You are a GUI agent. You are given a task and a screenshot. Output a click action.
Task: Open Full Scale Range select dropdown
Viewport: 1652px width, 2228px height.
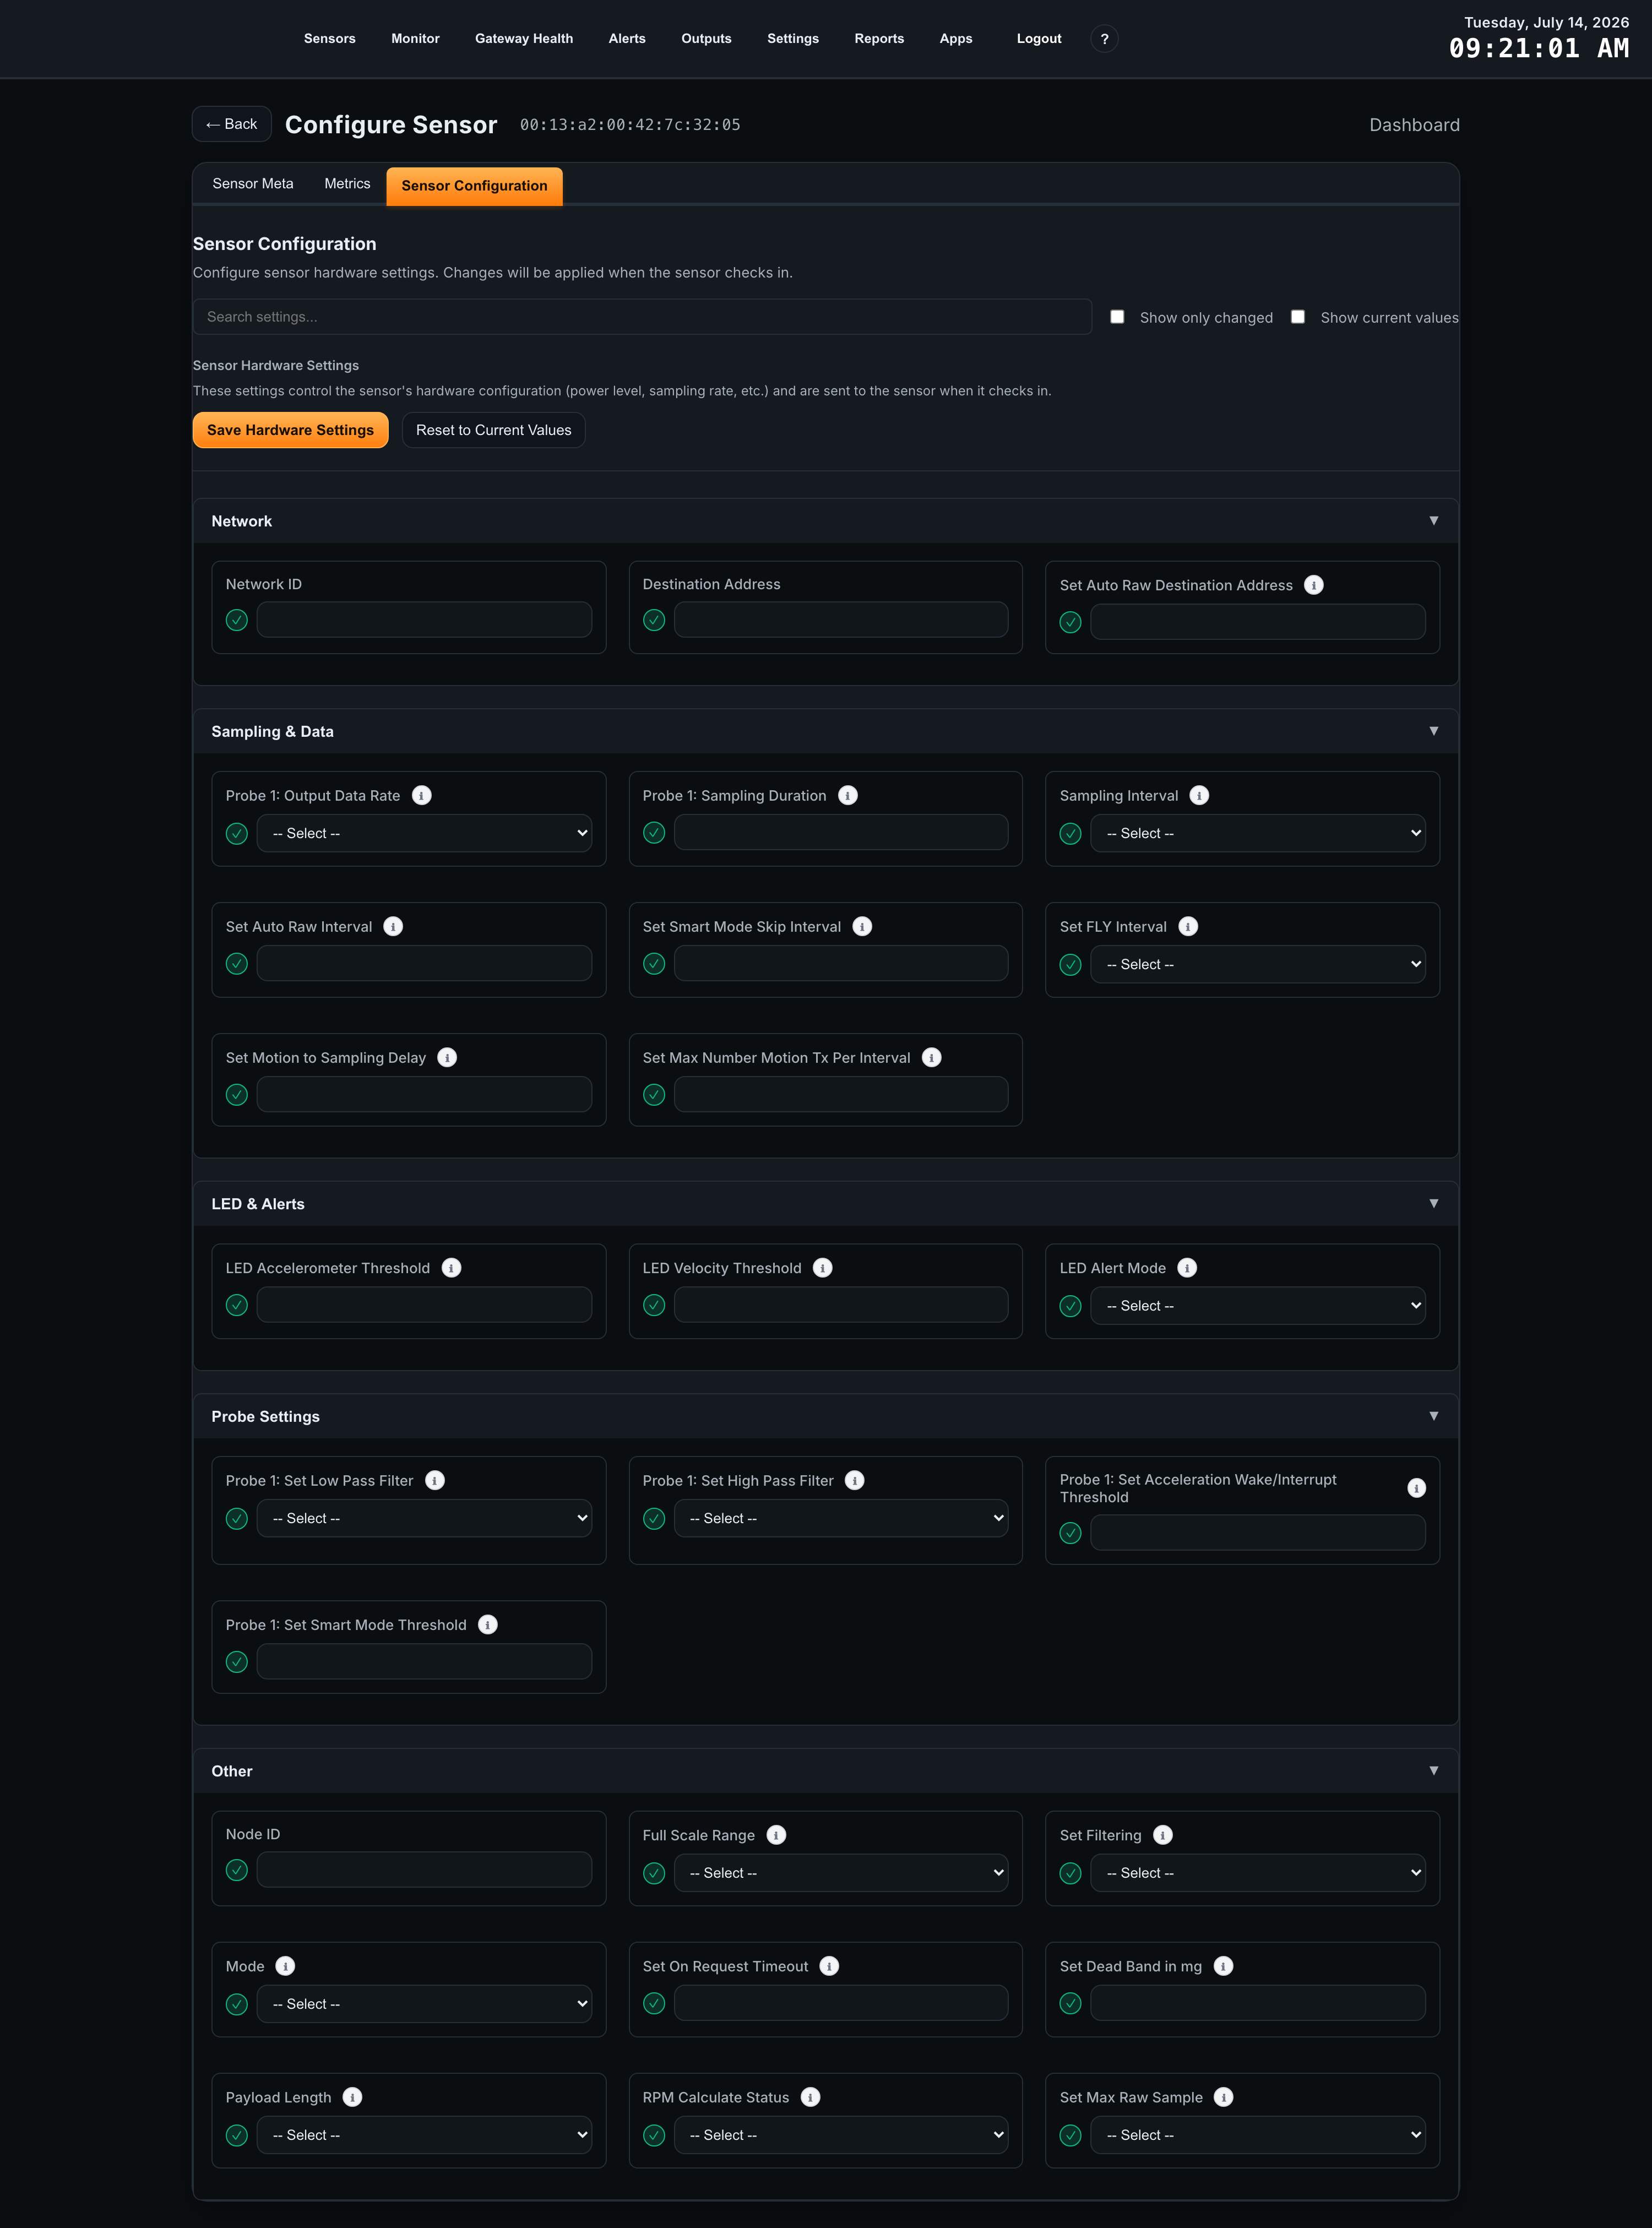(841, 1873)
